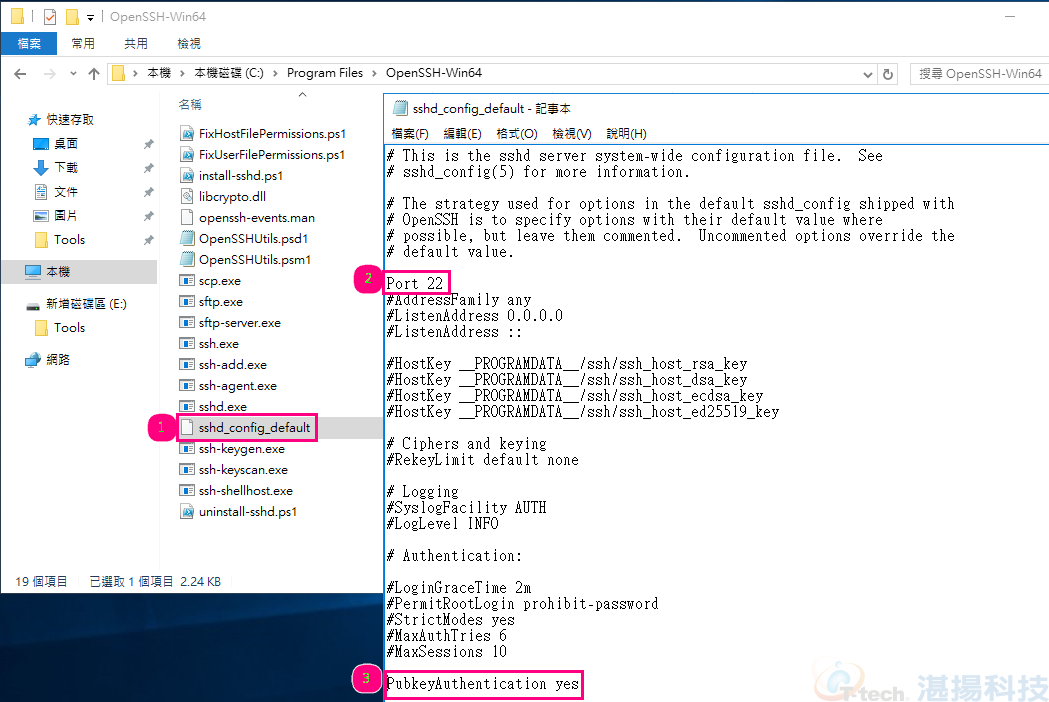Select scp.exe file icon
Viewport: 1049px width, 702px height.
click(187, 281)
